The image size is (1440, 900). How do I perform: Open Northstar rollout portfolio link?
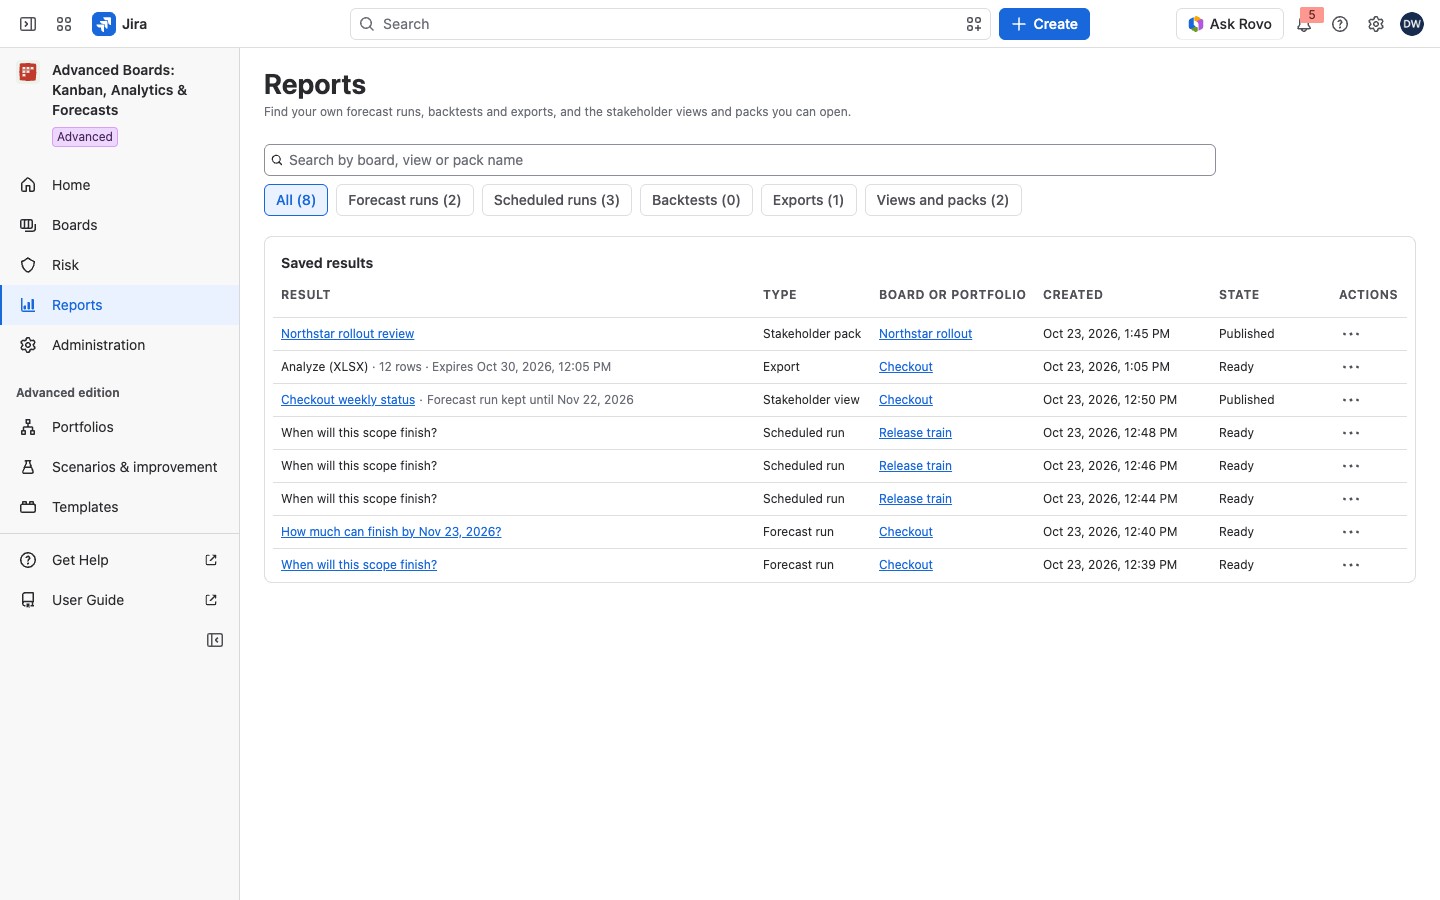pyautogui.click(x=925, y=334)
